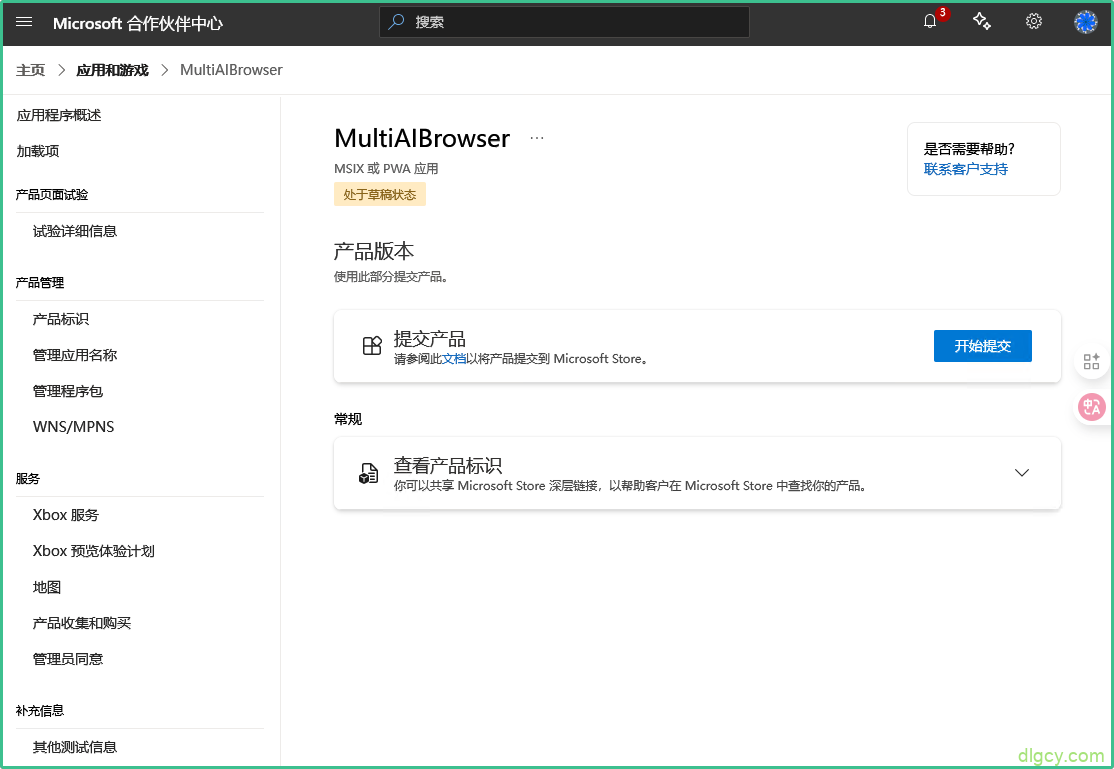Expand the 查看产品标识 section chevron

point(1021,473)
